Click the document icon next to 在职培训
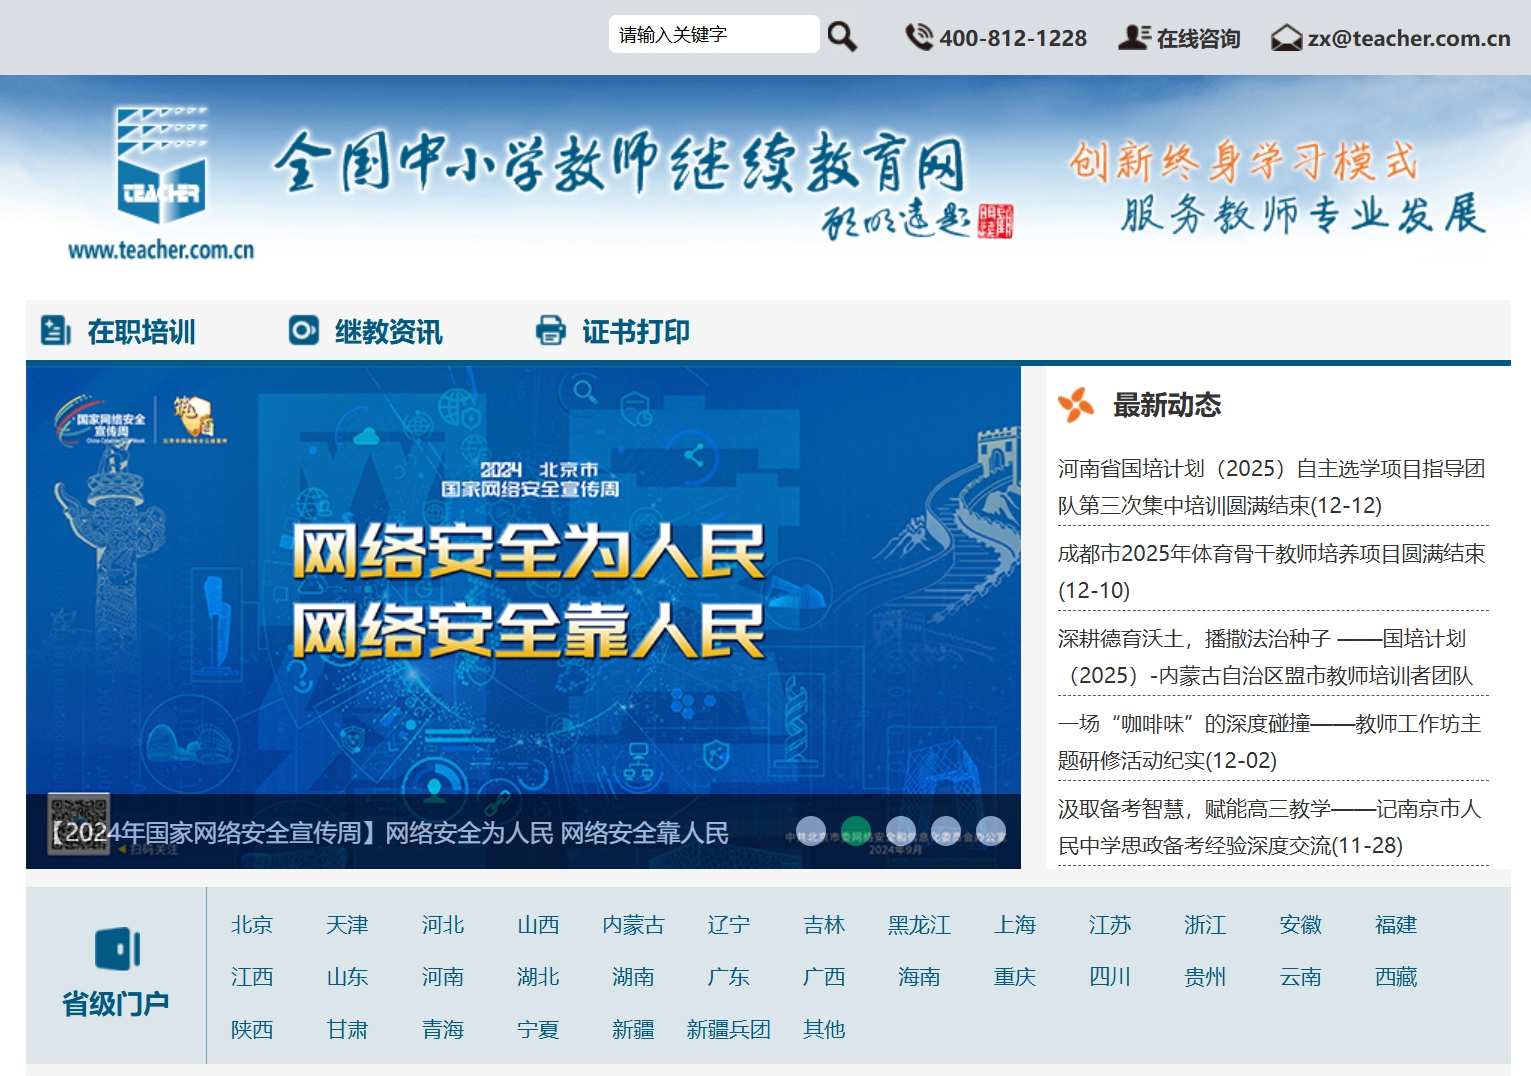Image resolution: width=1531 pixels, height=1076 pixels. [52, 330]
